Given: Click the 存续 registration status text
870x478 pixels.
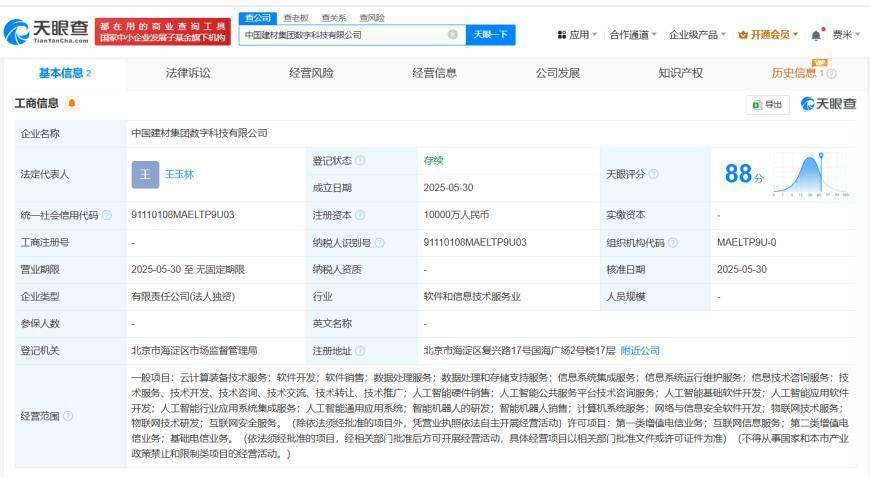Looking at the screenshot, I should 433,160.
